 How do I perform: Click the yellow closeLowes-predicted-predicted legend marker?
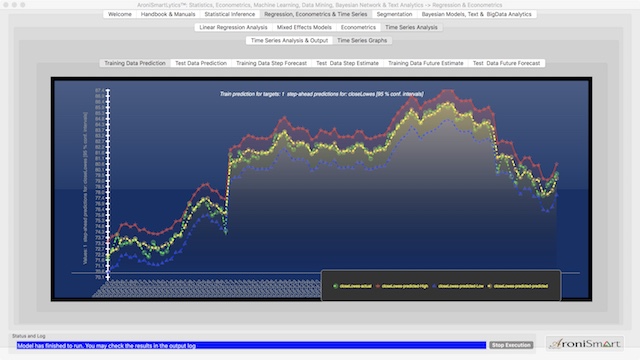click(490, 286)
